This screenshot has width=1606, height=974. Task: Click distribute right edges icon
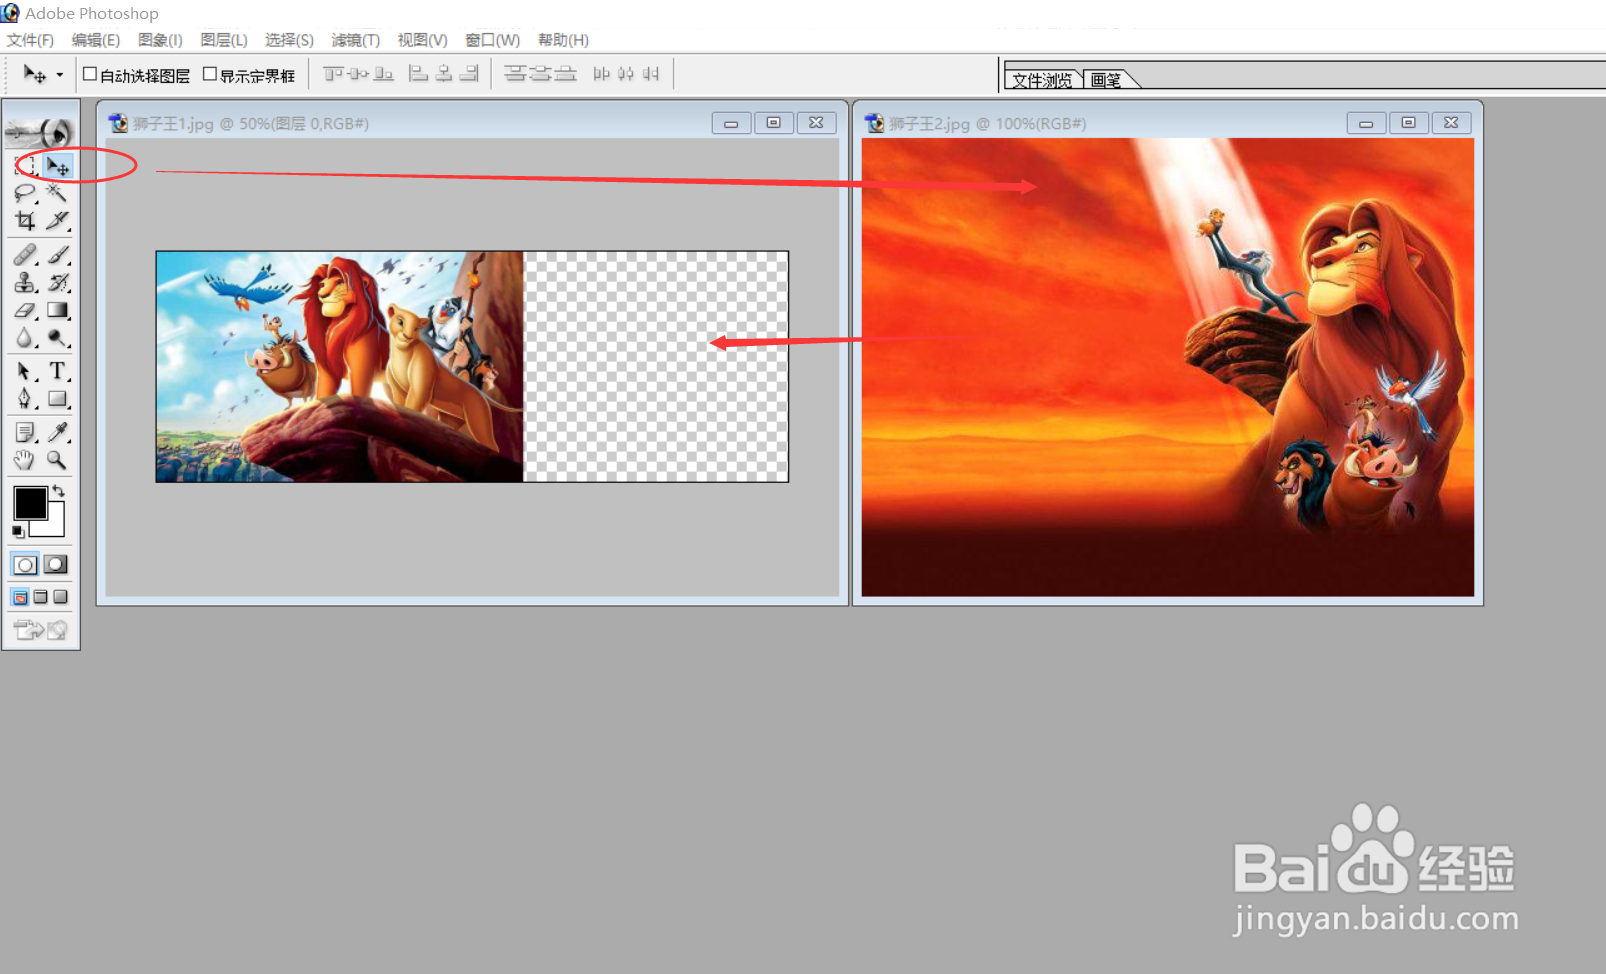coord(651,74)
